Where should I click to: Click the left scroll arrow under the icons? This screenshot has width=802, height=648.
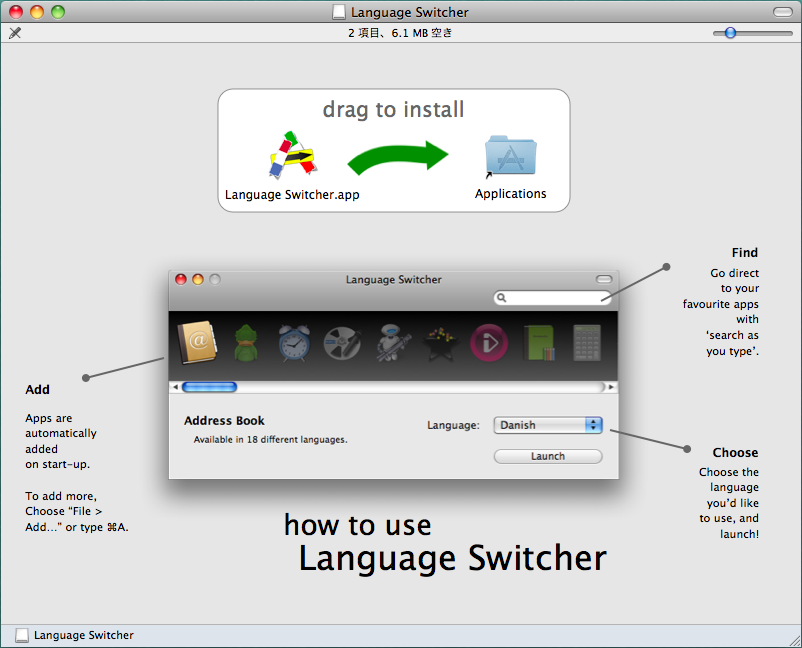[x=175, y=387]
